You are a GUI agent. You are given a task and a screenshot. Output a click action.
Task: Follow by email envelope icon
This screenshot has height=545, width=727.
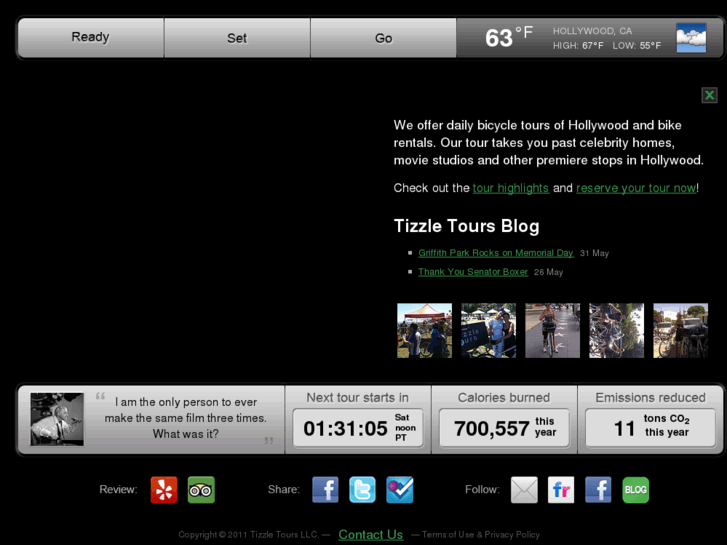pyautogui.click(x=524, y=490)
